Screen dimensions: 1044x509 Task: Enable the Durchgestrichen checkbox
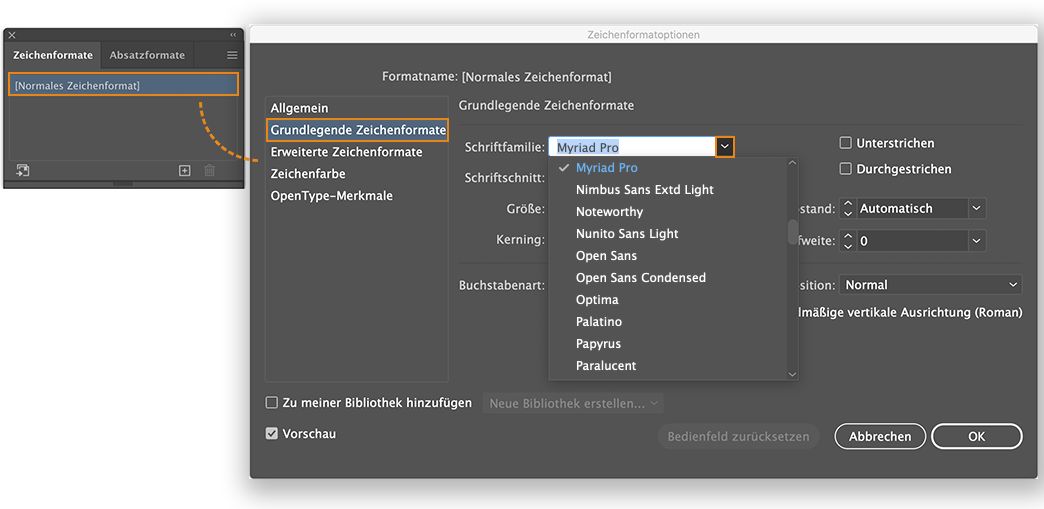click(846, 169)
